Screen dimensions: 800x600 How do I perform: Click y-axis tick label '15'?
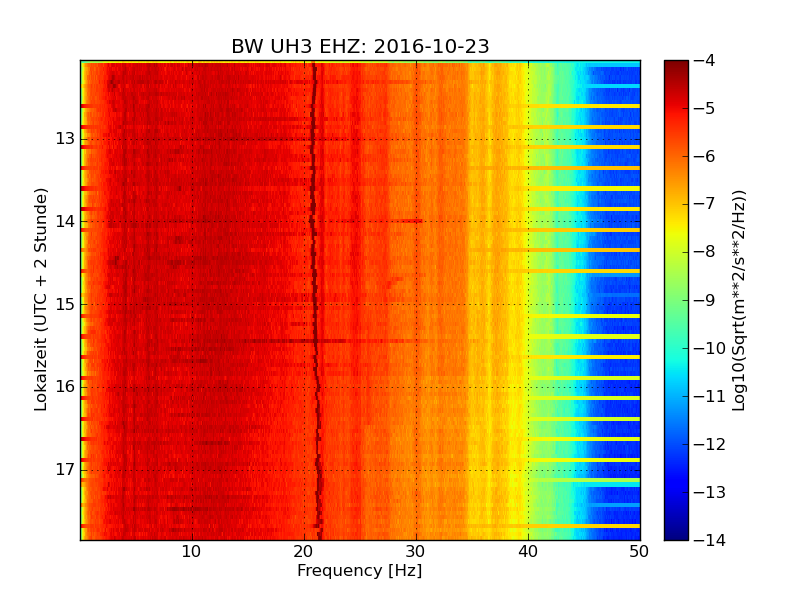[x=65, y=304]
